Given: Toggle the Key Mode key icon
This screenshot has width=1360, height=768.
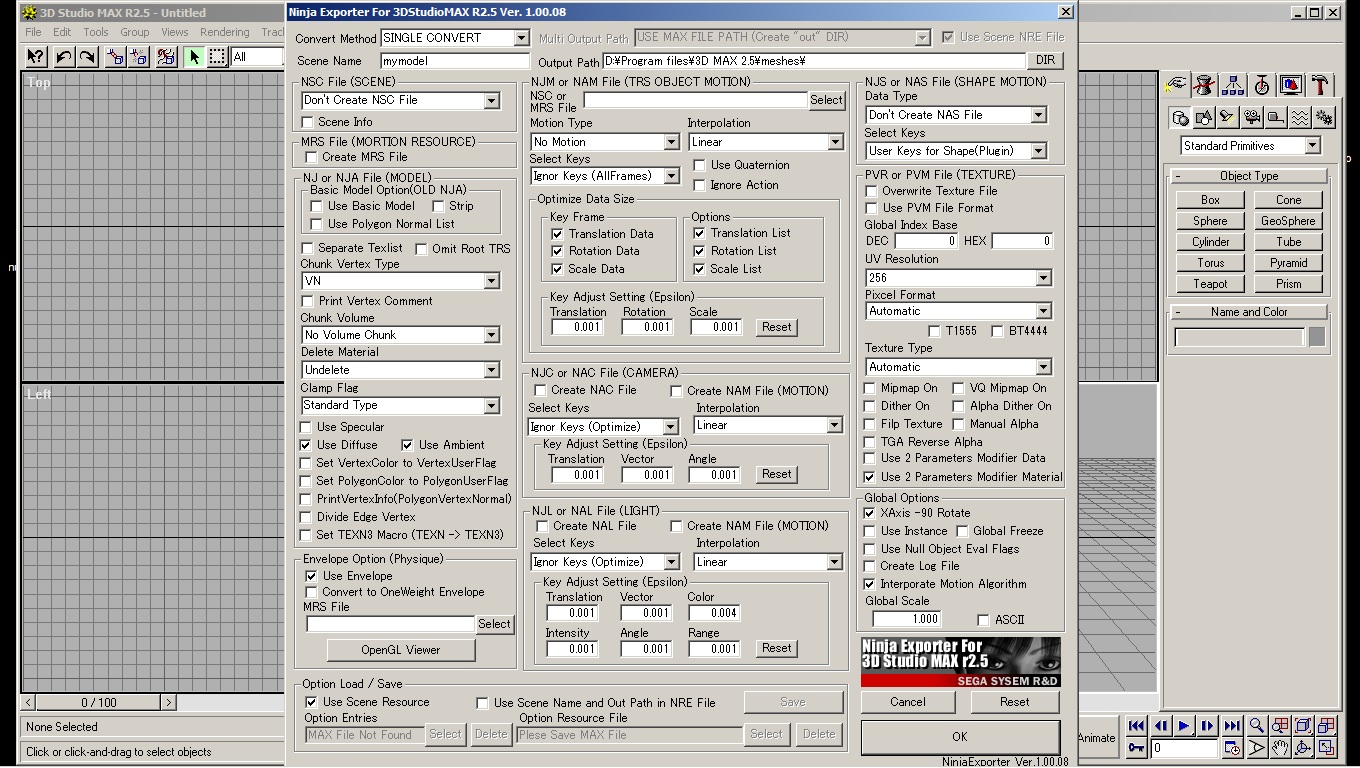Looking at the screenshot, I should click(1136, 747).
